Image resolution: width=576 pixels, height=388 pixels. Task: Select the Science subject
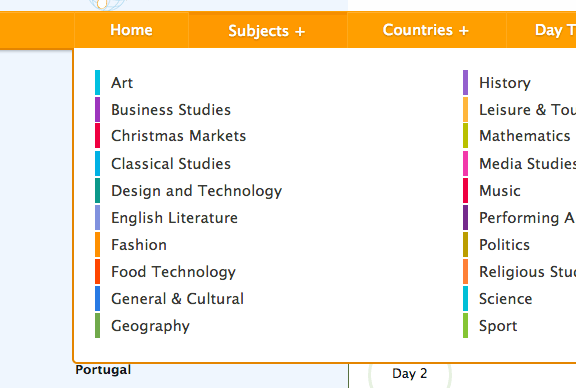click(505, 299)
